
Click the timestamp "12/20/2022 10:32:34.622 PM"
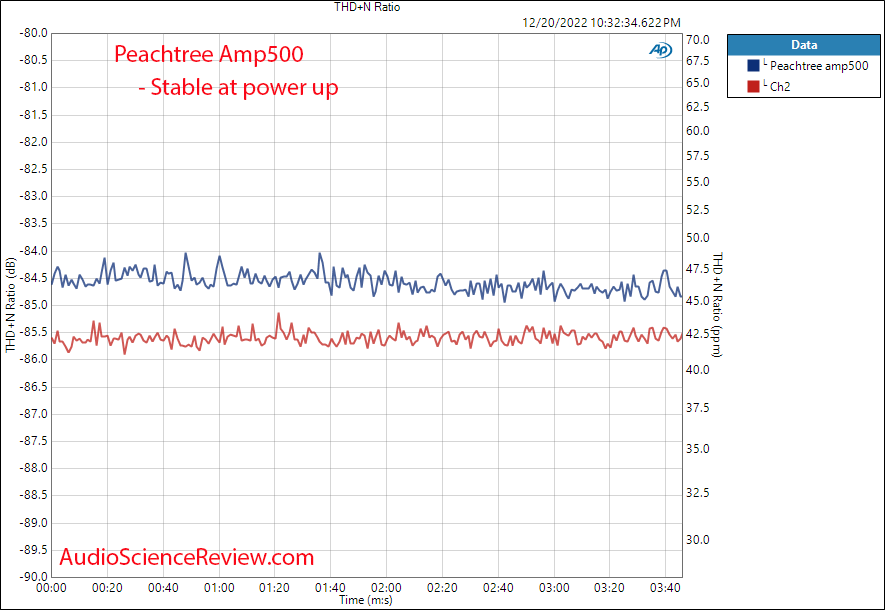click(601, 23)
